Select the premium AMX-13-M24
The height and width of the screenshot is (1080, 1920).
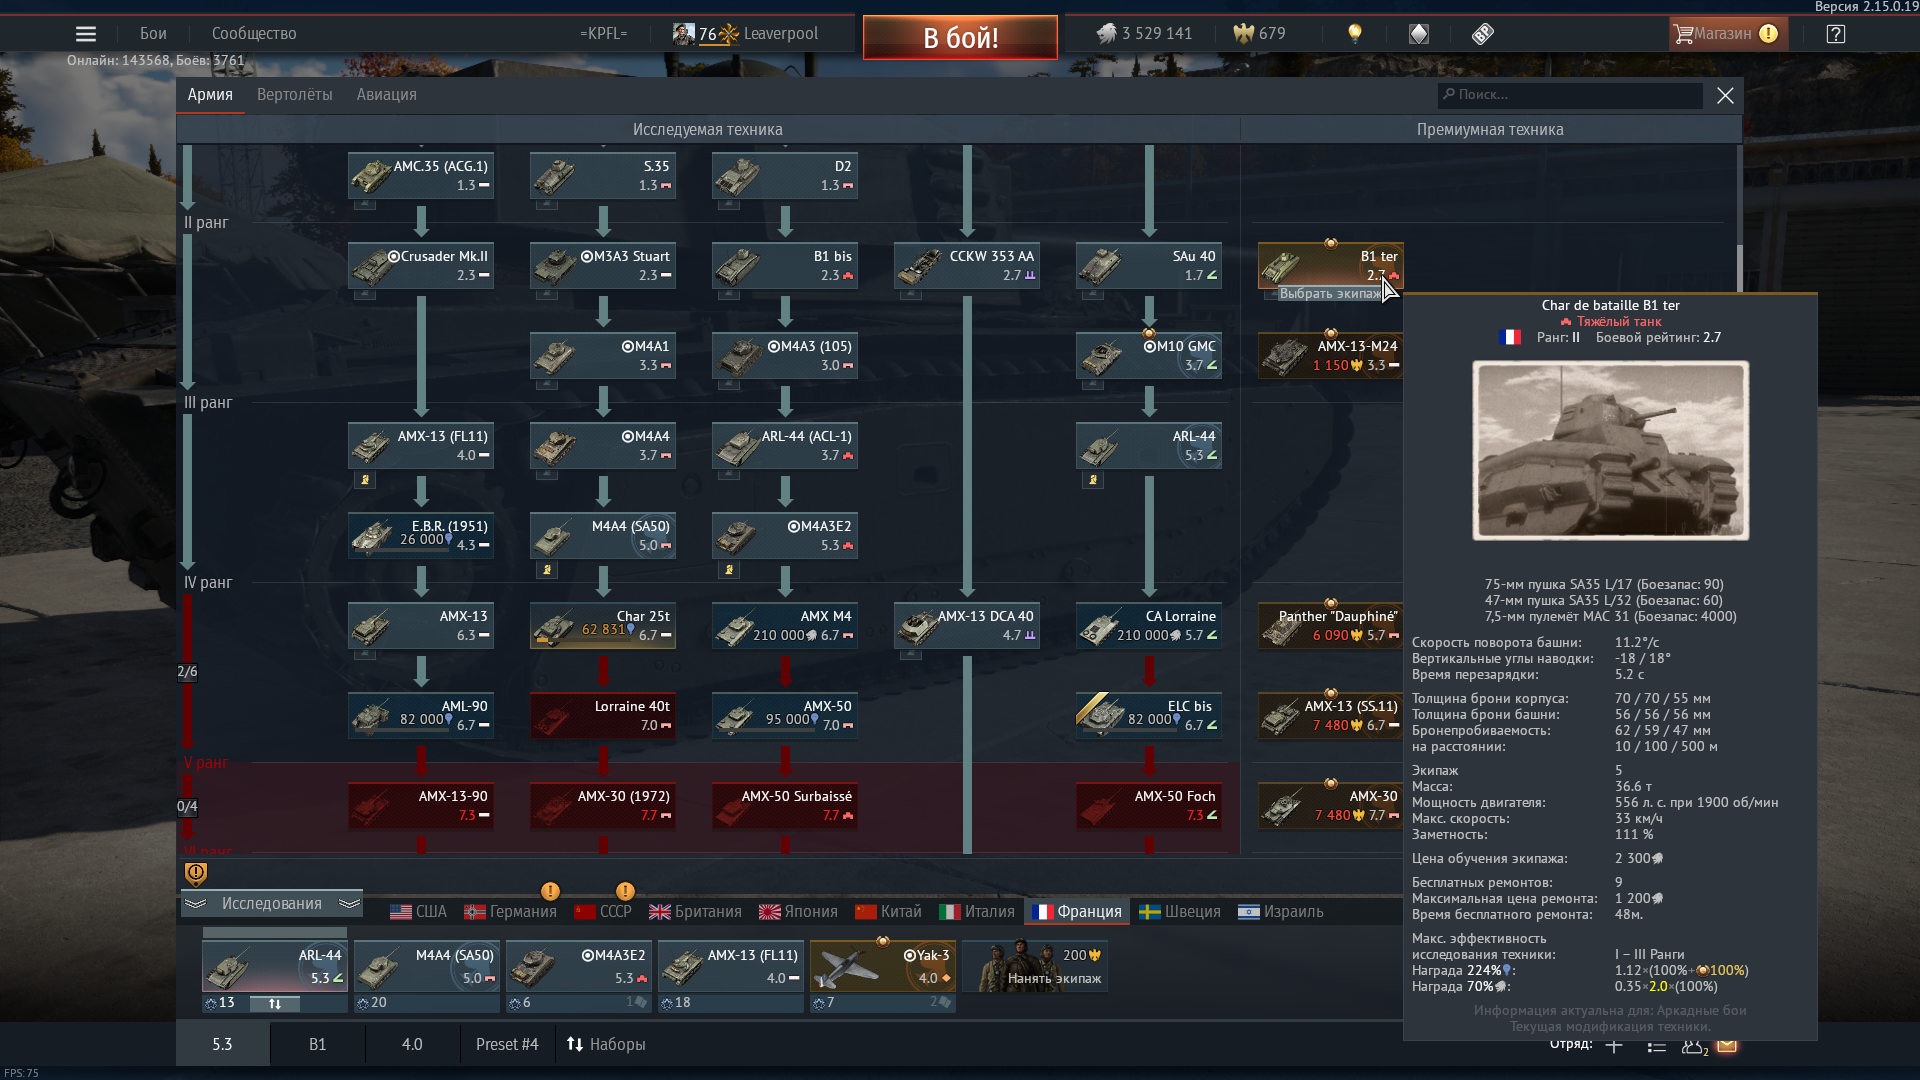(1331, 355)
